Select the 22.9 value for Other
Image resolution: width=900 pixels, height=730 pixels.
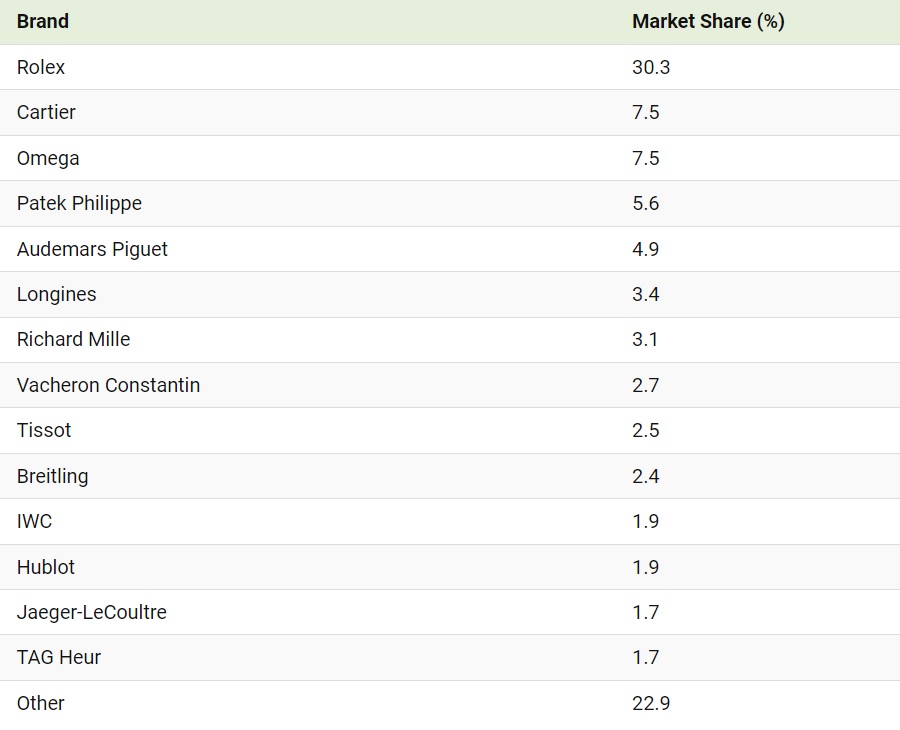tap(650, 703)
